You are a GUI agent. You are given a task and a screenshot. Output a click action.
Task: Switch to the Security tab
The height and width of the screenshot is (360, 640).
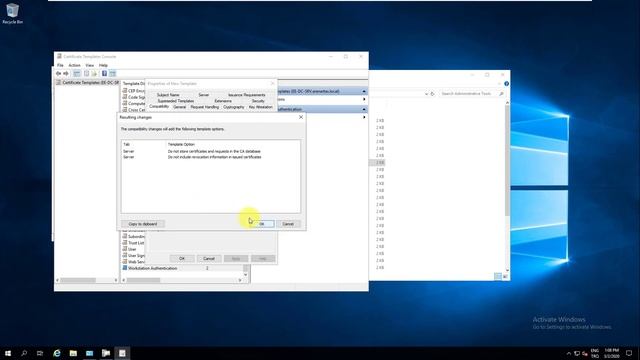[258, 101]
